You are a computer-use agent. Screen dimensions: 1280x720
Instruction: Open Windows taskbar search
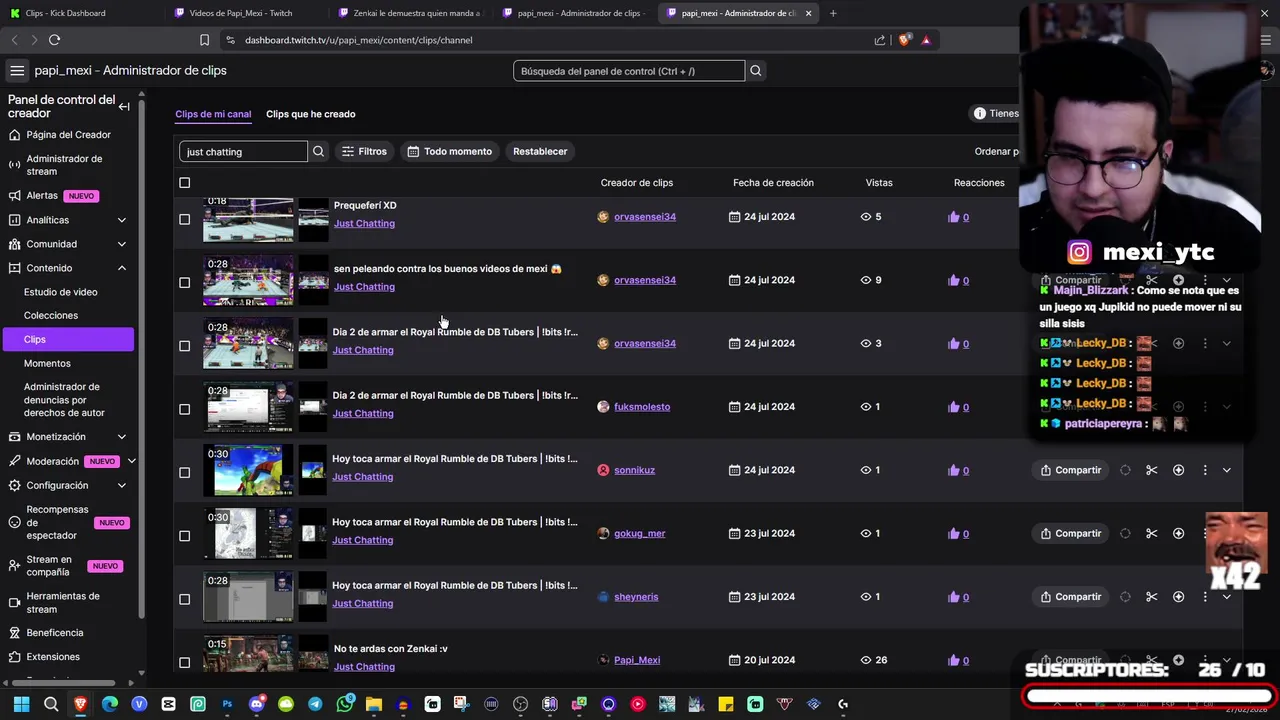[51, 704]
